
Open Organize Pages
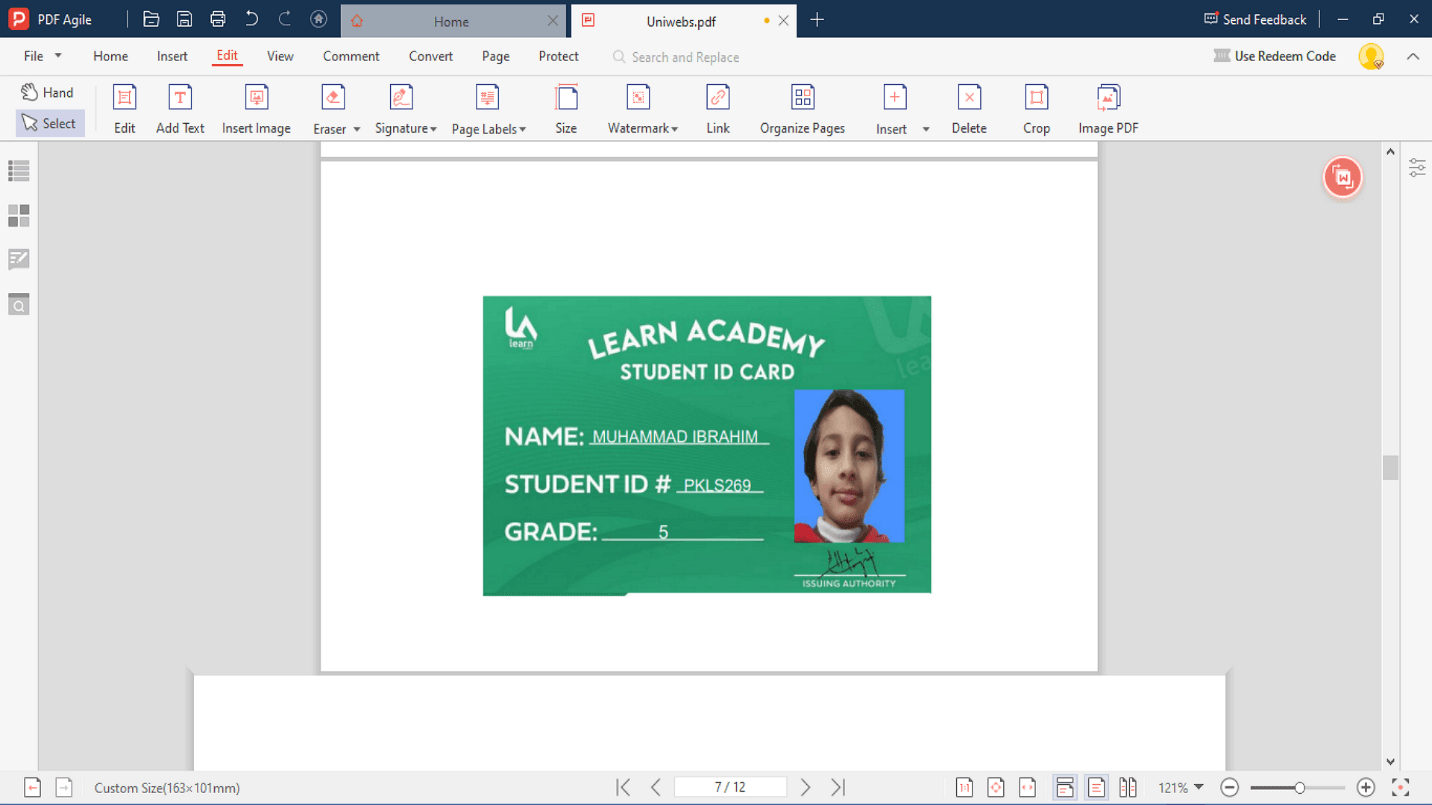[802, 109]
